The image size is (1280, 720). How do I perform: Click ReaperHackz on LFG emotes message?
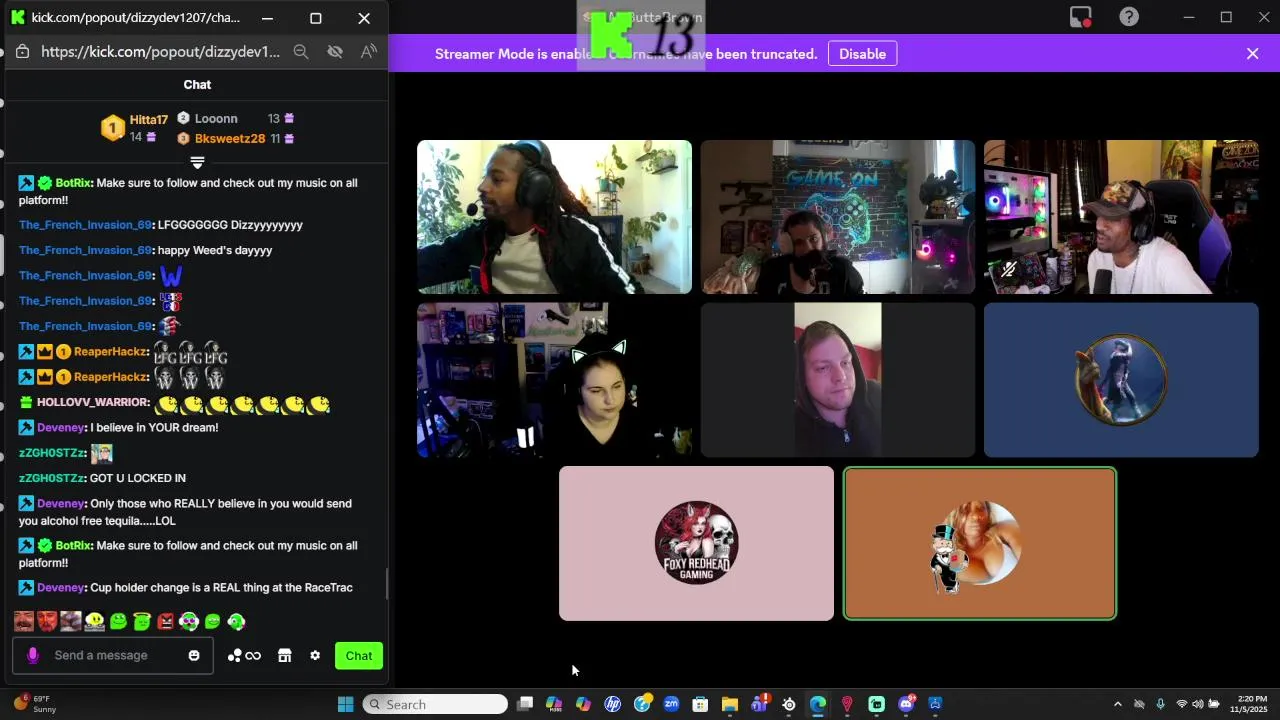click(111, 351)
